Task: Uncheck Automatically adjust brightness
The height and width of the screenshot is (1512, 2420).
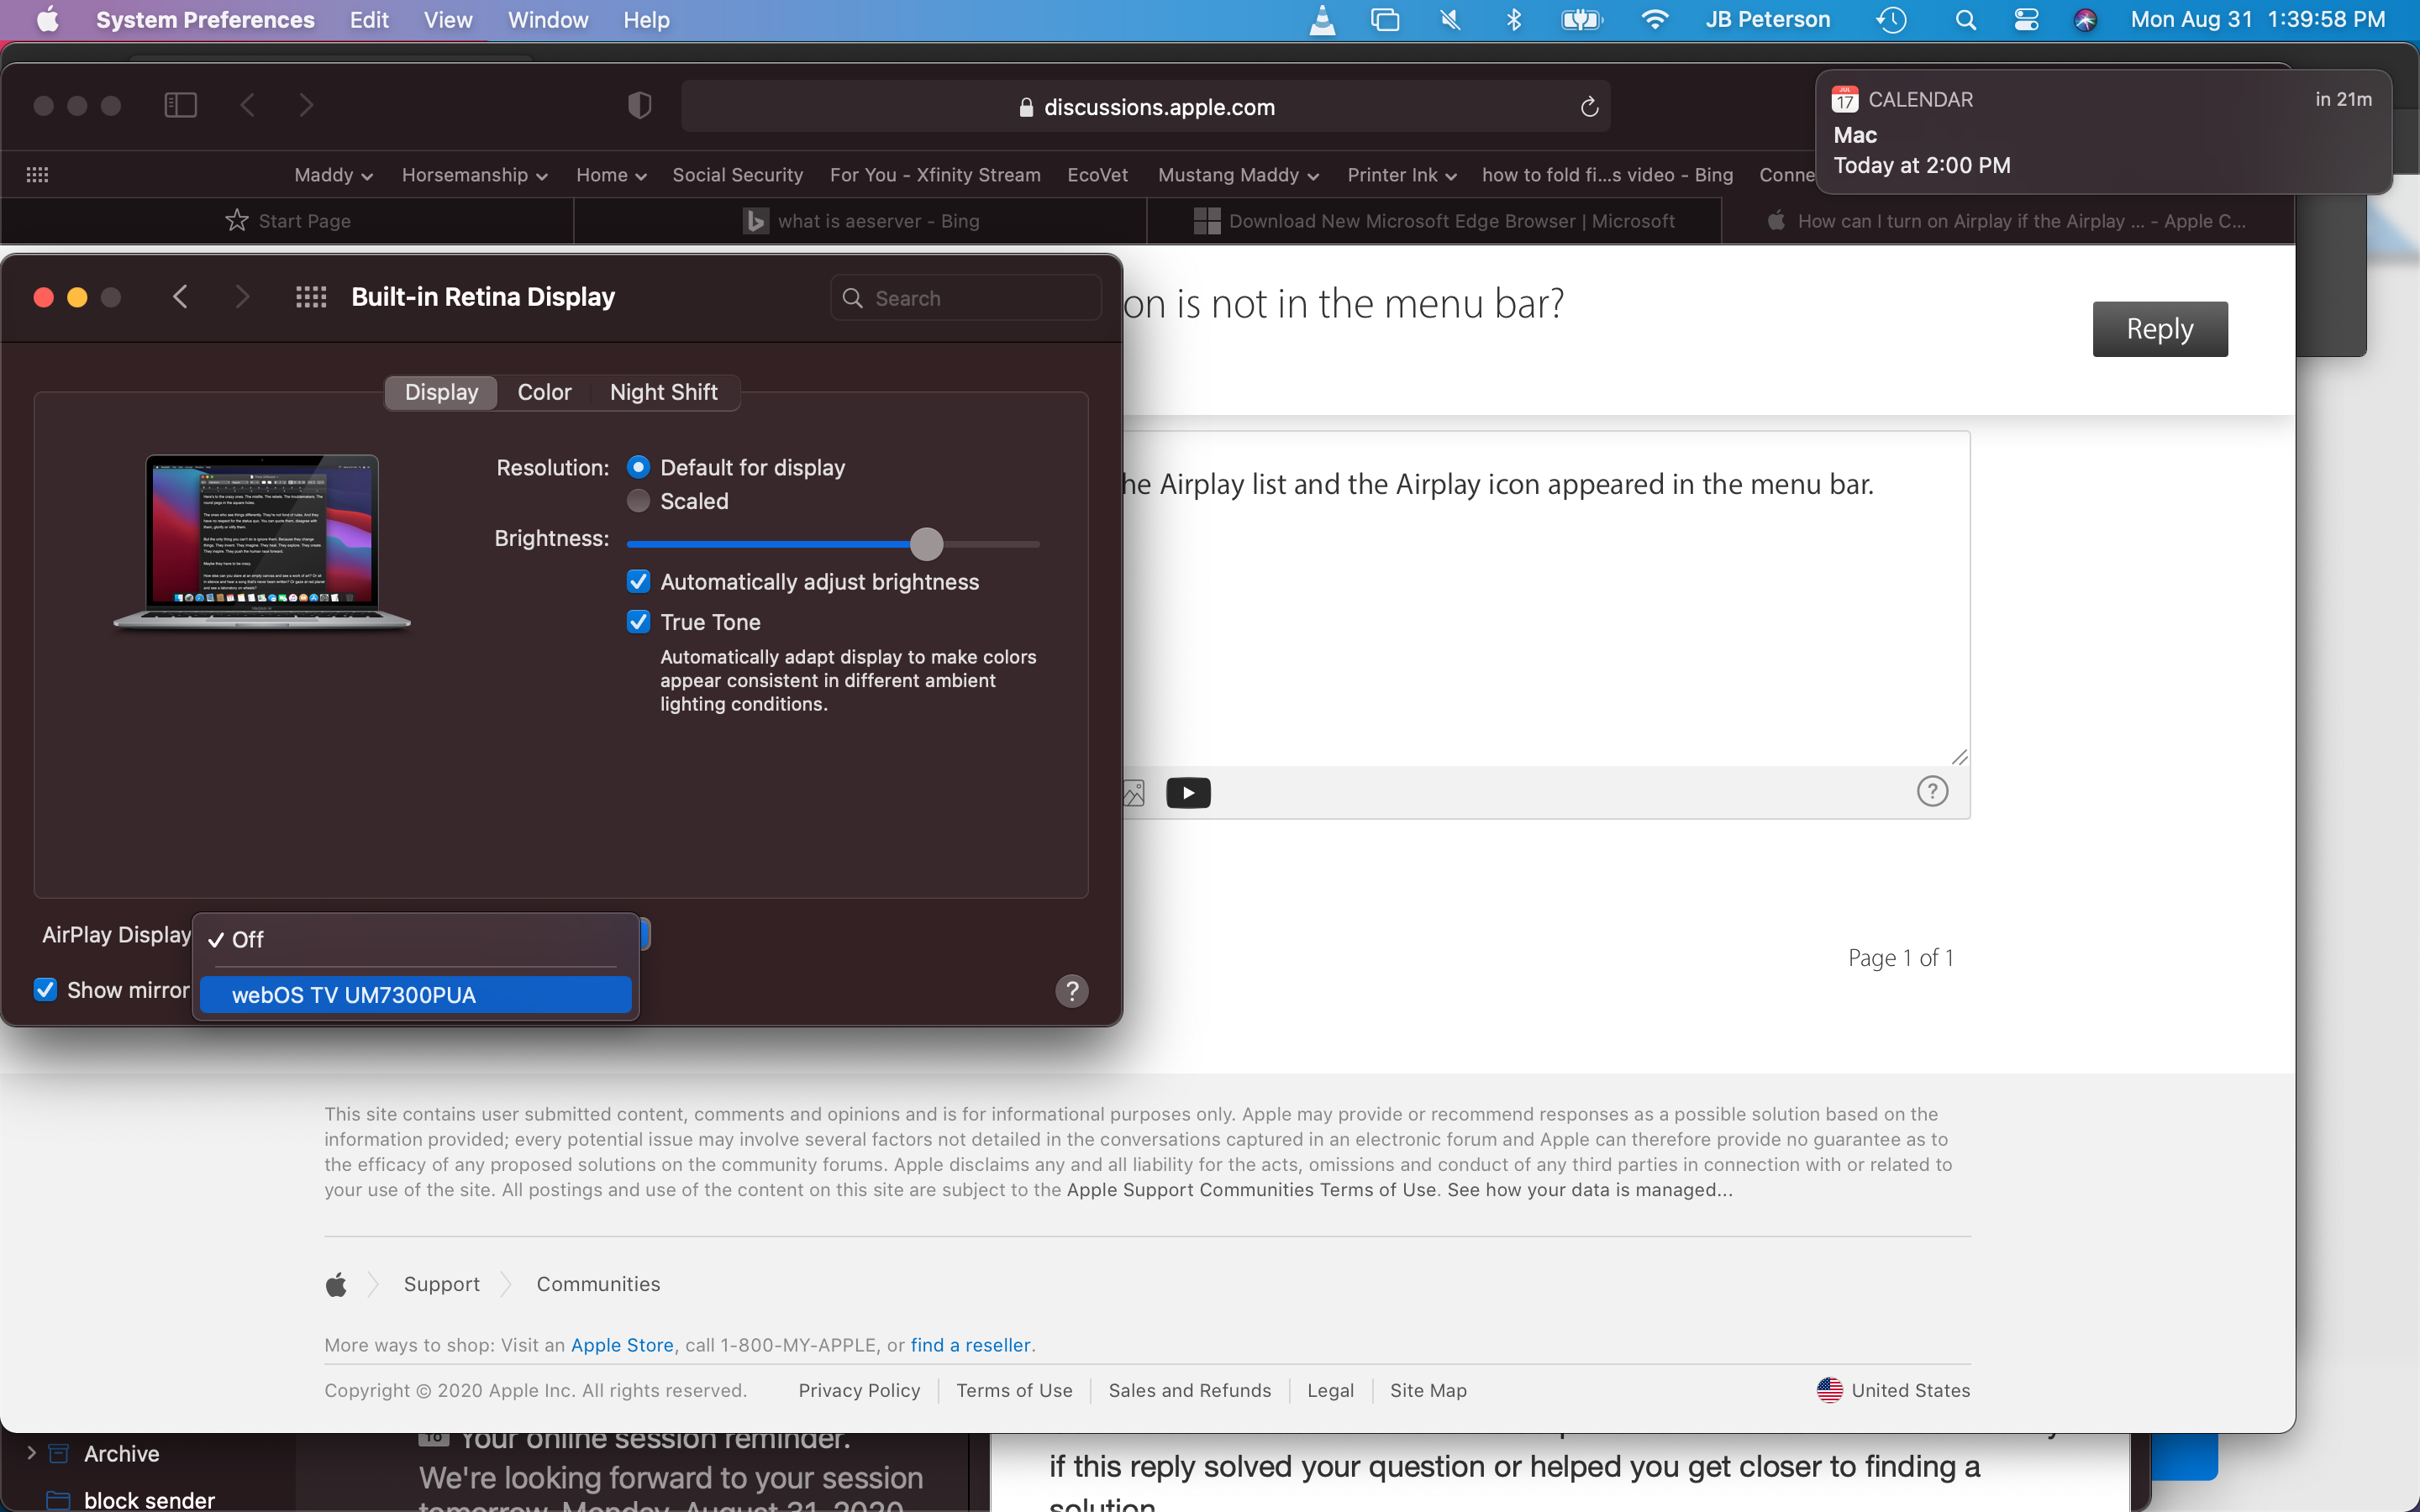Action: click(638, 582)
